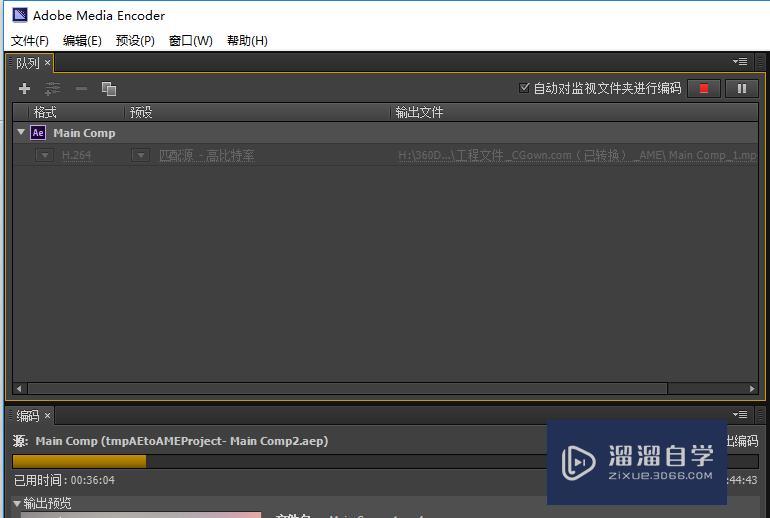Click the orange encoding progress bar

tap(80, 461)
